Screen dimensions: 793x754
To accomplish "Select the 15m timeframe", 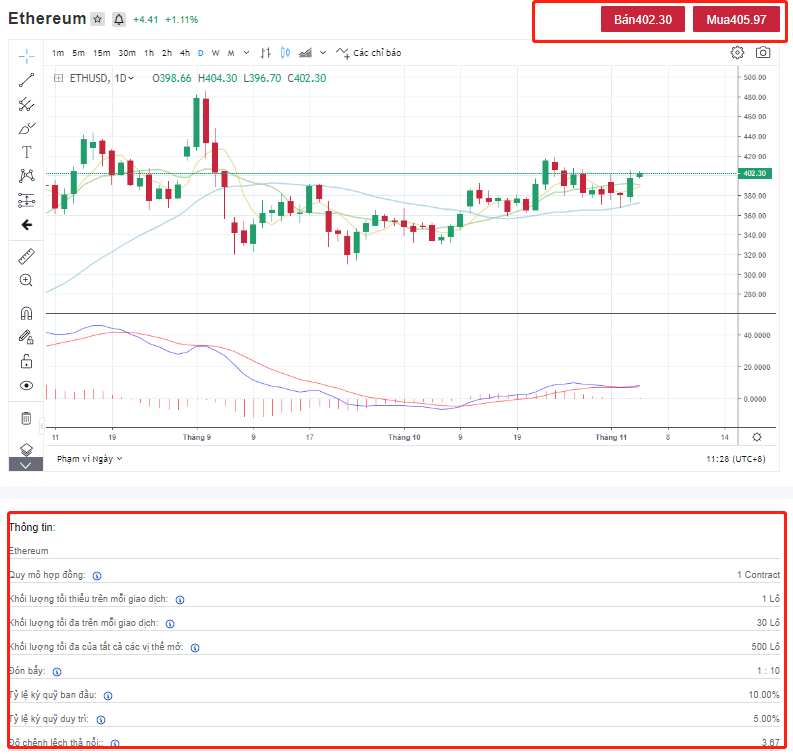I will 101,53.
